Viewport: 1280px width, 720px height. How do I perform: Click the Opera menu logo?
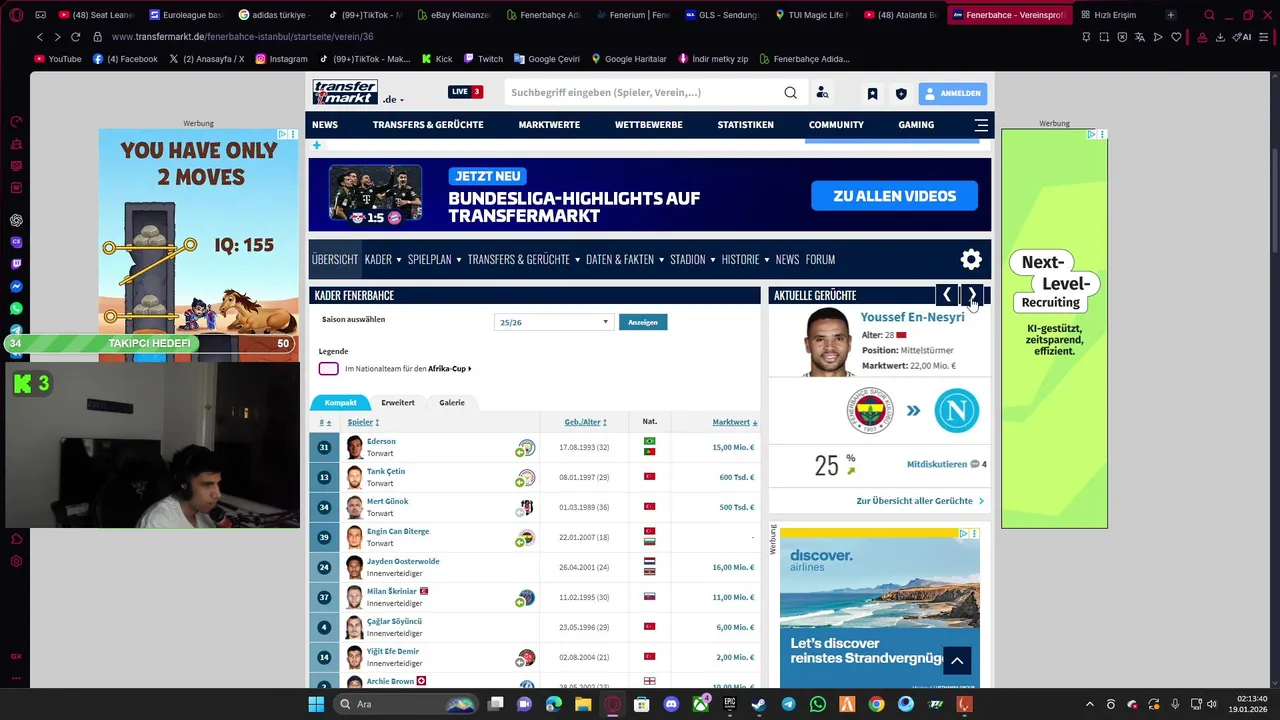[16, 15]
